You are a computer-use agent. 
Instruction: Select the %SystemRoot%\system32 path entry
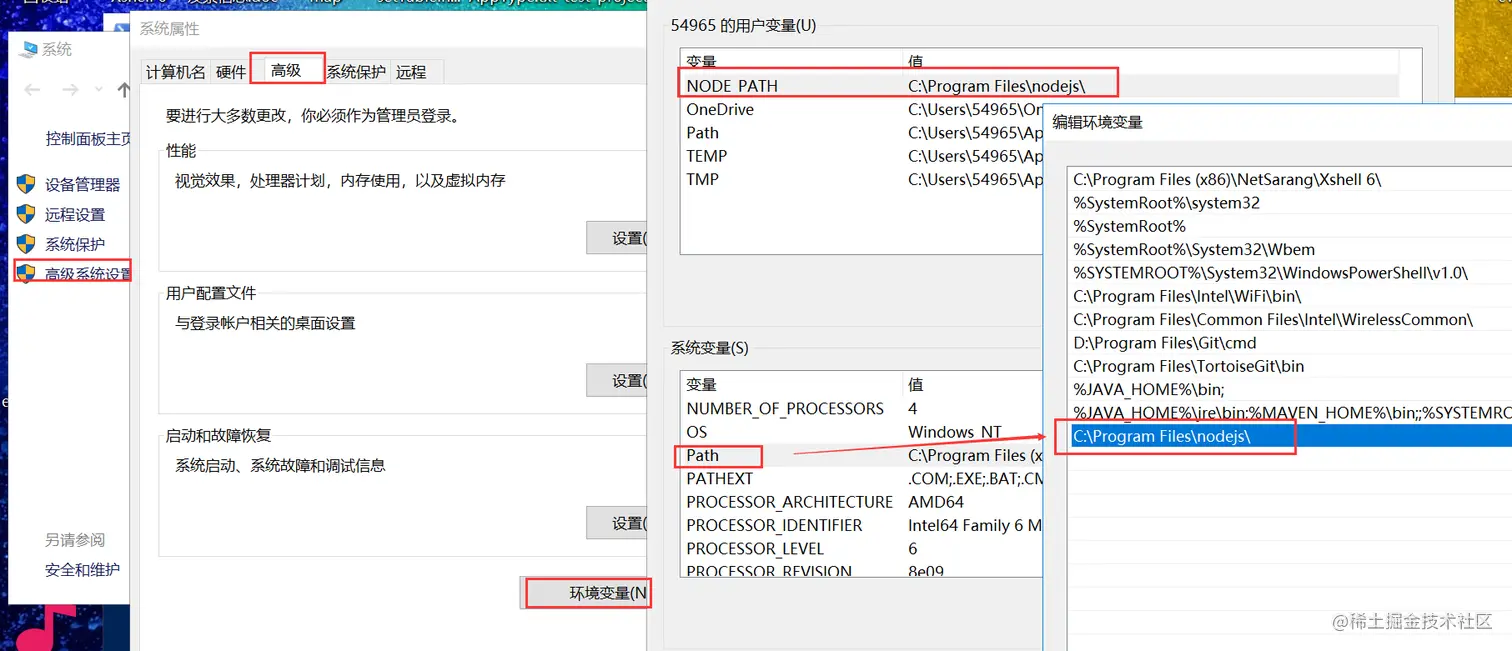tap(1289, 203)
